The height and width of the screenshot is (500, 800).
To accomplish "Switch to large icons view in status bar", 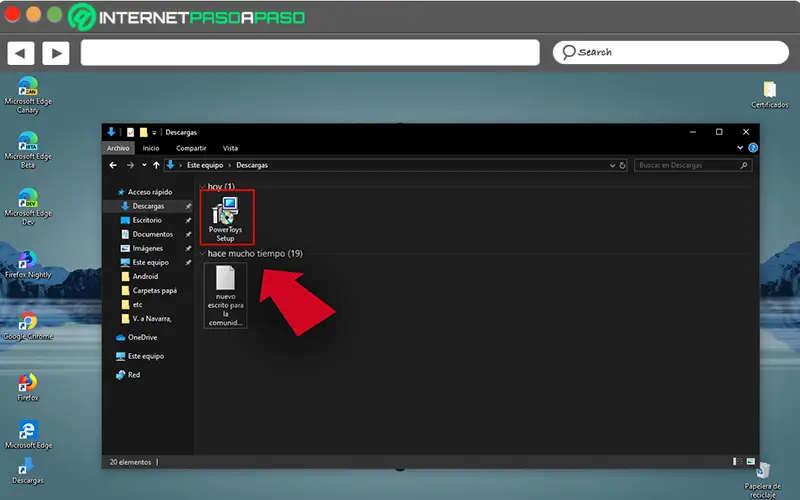I will coord(751,461).
